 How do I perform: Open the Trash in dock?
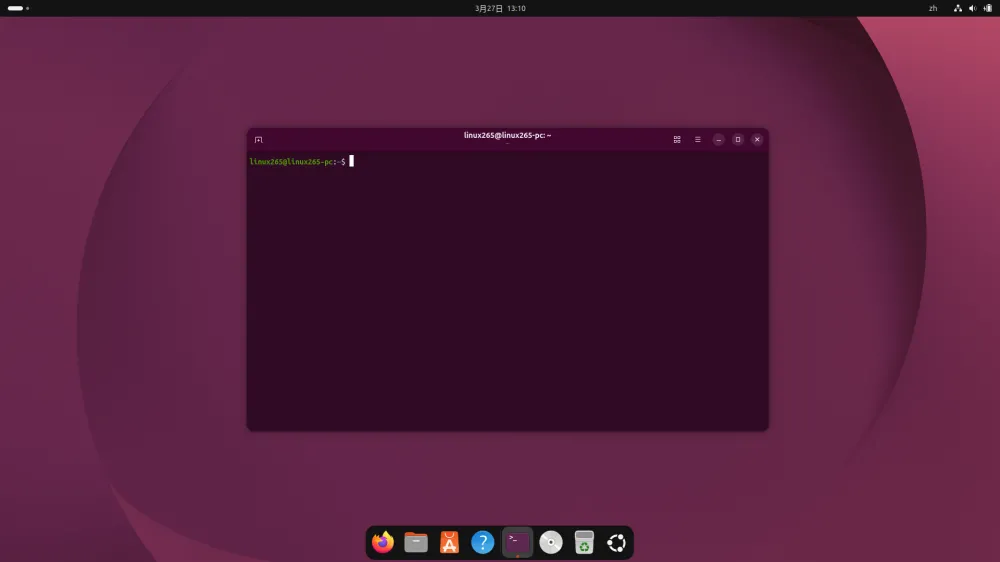pyautogui.click(x=584, y=542)
